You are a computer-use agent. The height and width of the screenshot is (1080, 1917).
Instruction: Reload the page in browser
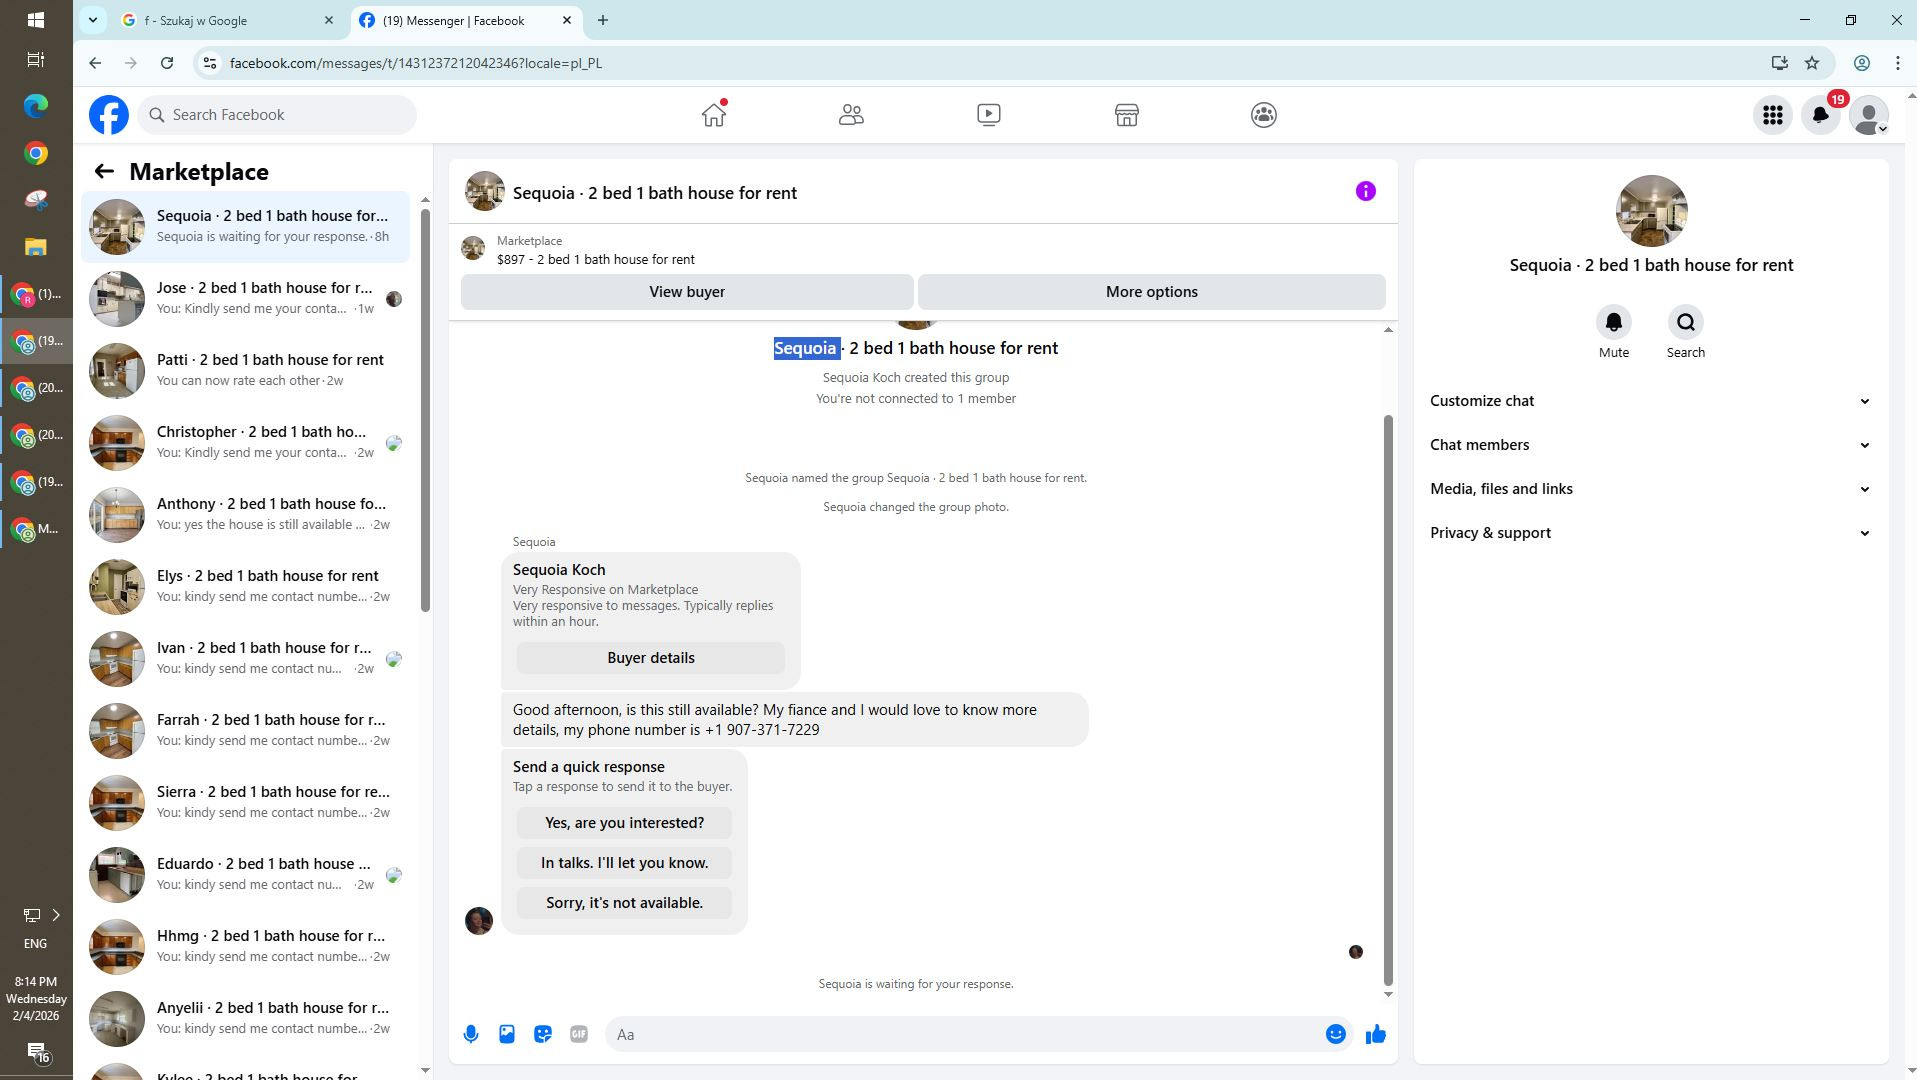click(167, 63)
